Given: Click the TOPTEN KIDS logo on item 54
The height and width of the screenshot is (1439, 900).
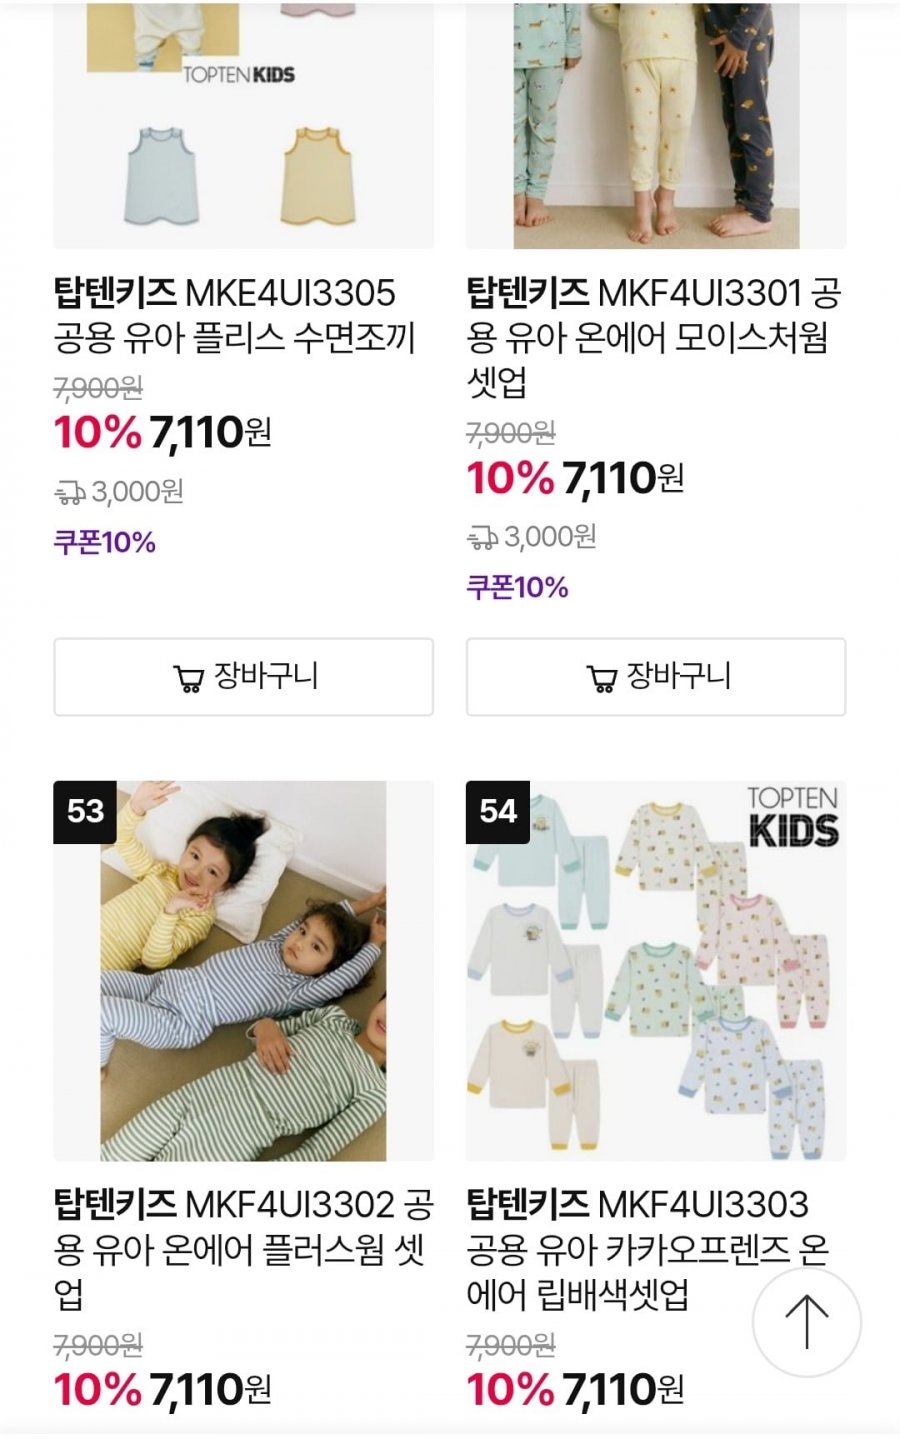Looking at the screenshot, I should click(x=793, y=817).
